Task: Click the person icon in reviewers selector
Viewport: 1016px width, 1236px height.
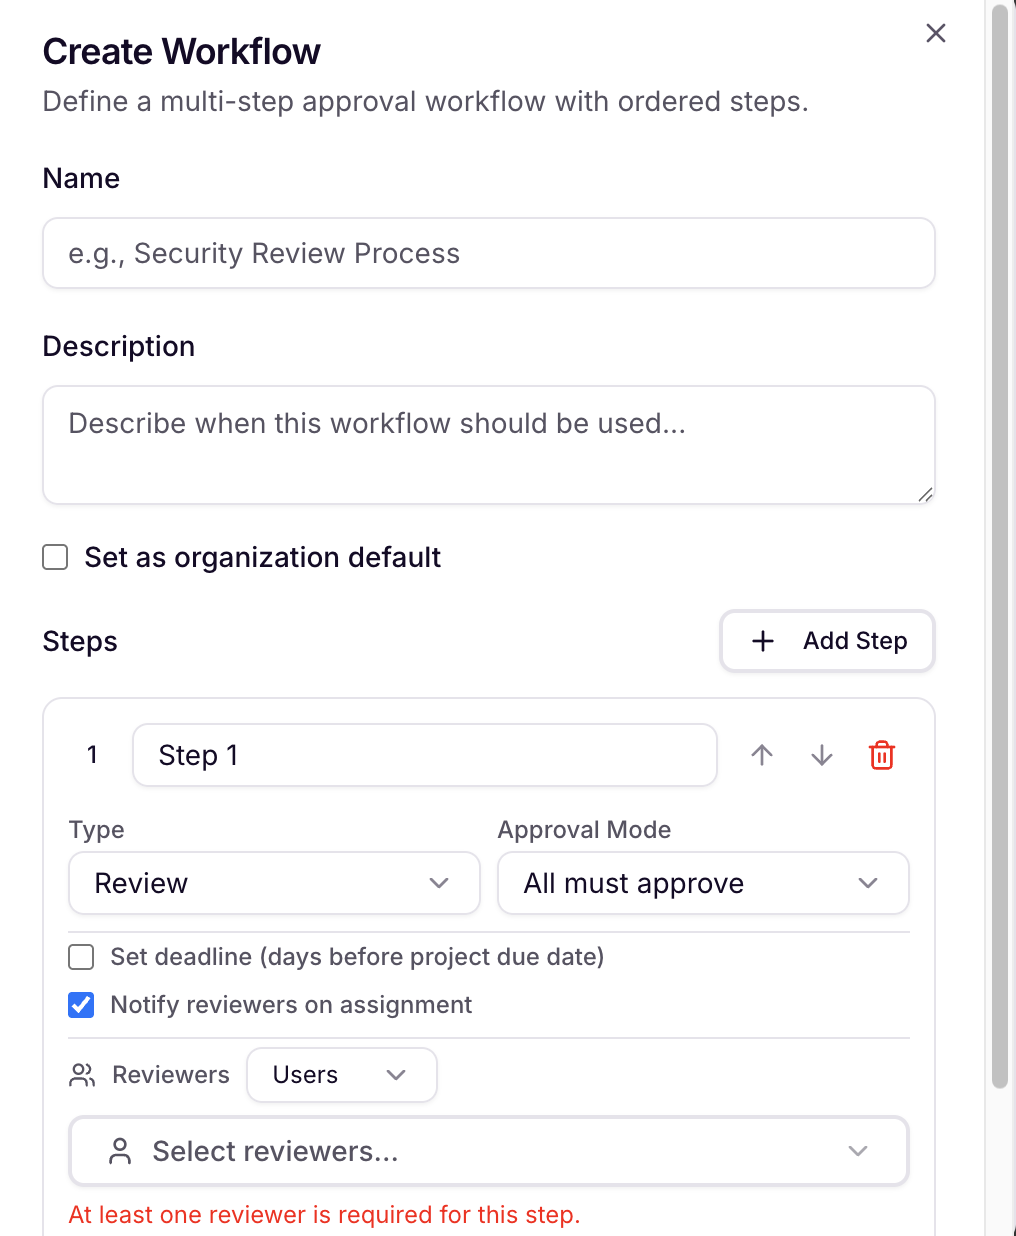Action: click(120, 1151)
